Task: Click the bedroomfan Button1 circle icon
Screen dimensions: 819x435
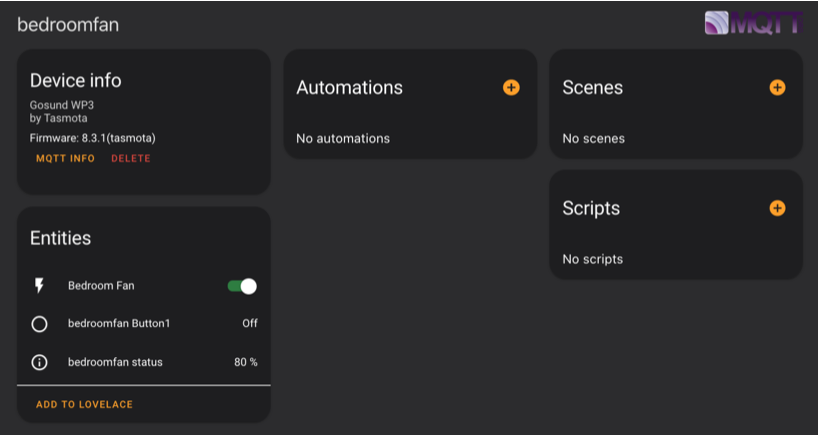Action: pyautogui.click(x=39, y=324)
